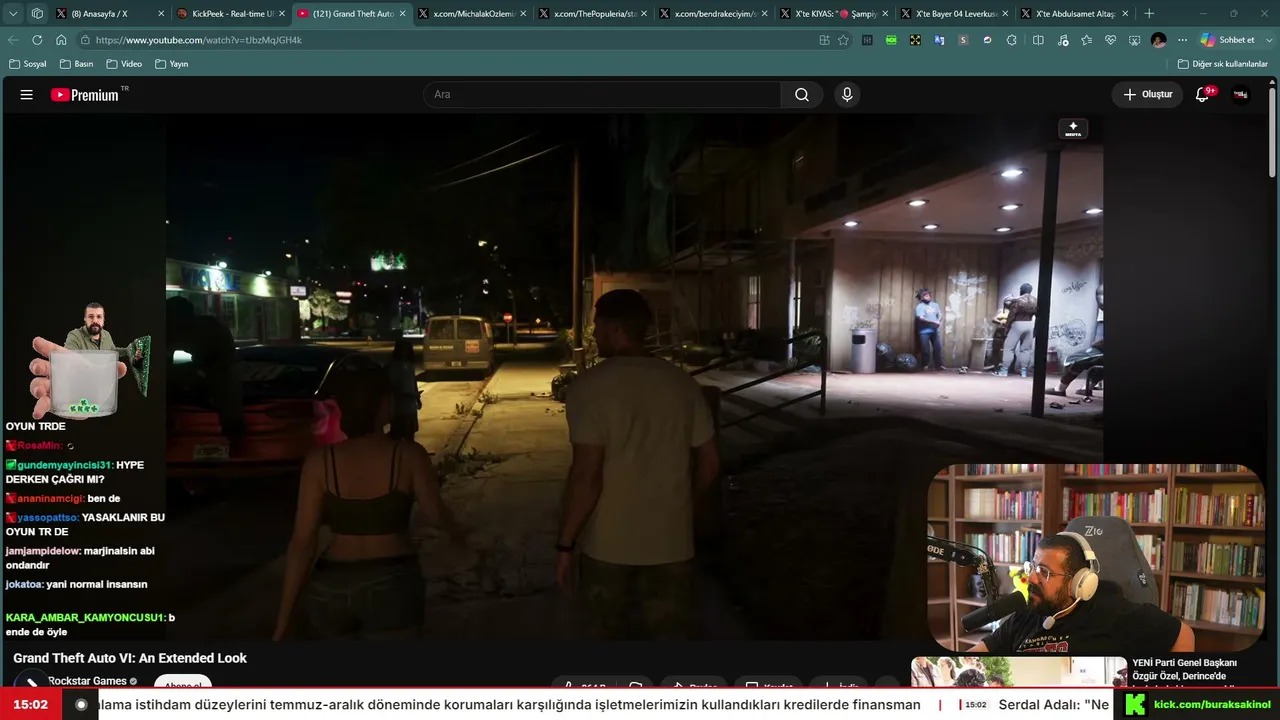Switch to X'te Abdulsamet Altaş tab
Viewport: 1280px width, 720px height.
pos(1074,14)
